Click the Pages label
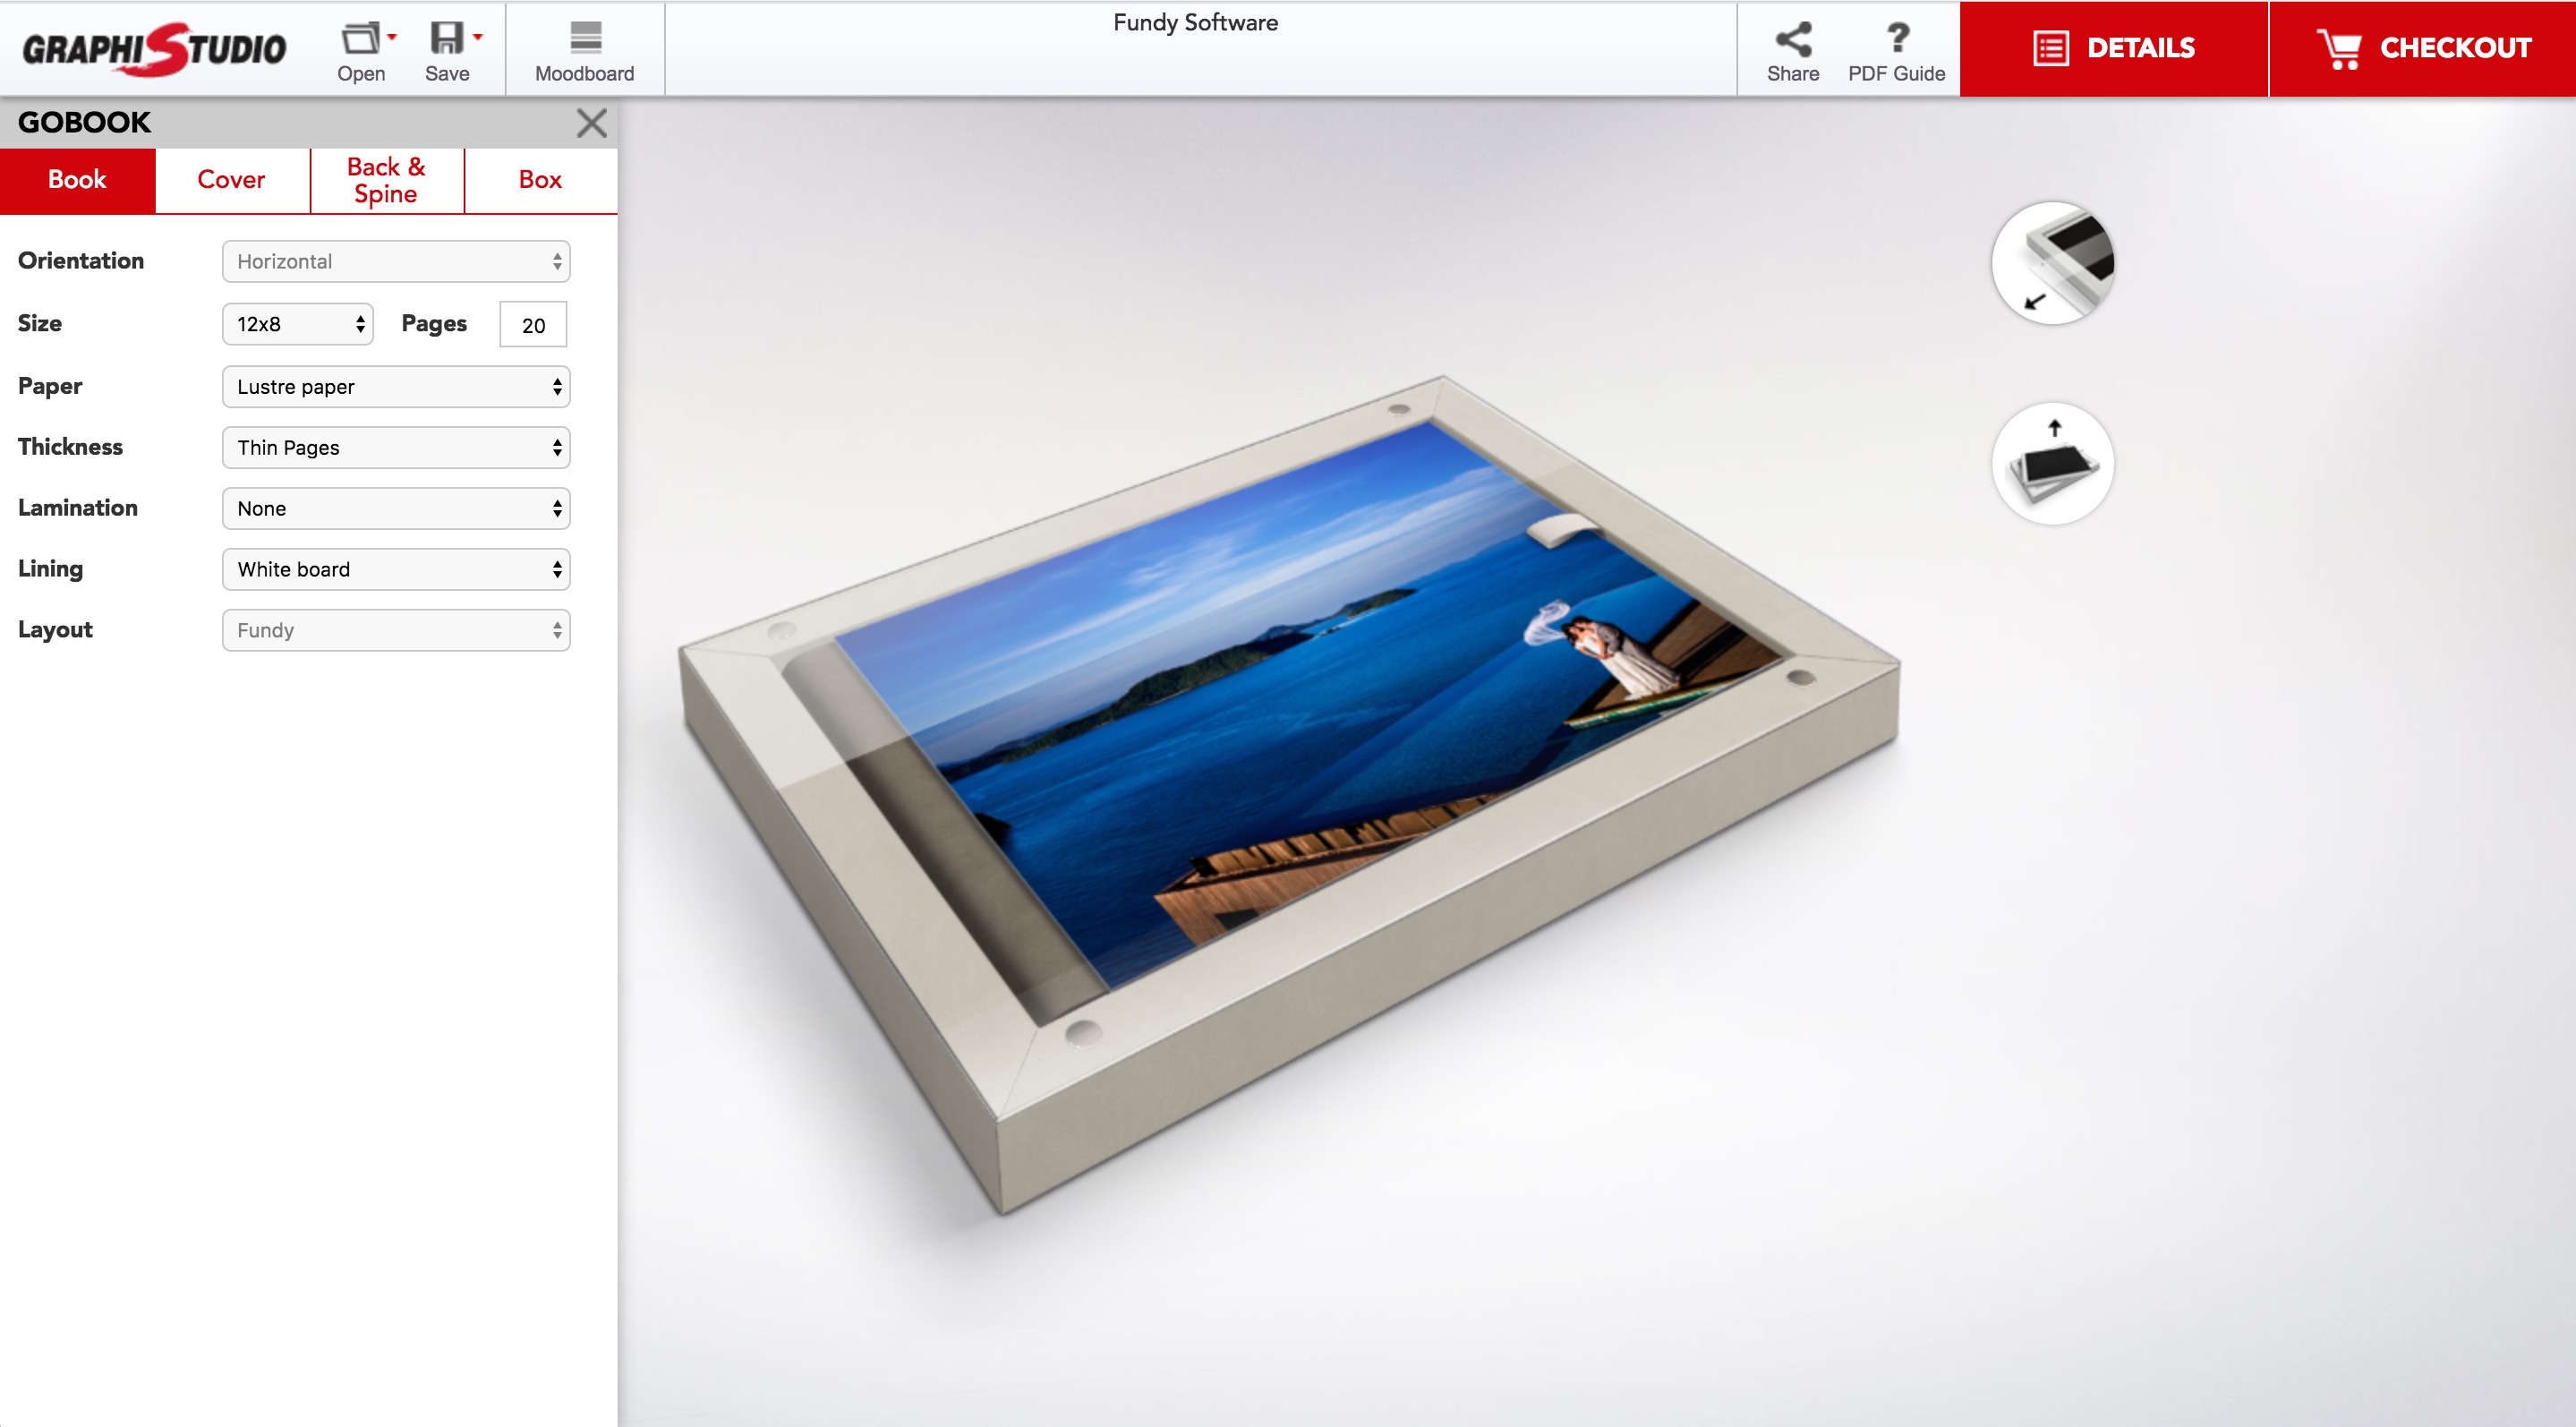The width and height of the screenshot is (2576, 1427). tap(434, 323)
